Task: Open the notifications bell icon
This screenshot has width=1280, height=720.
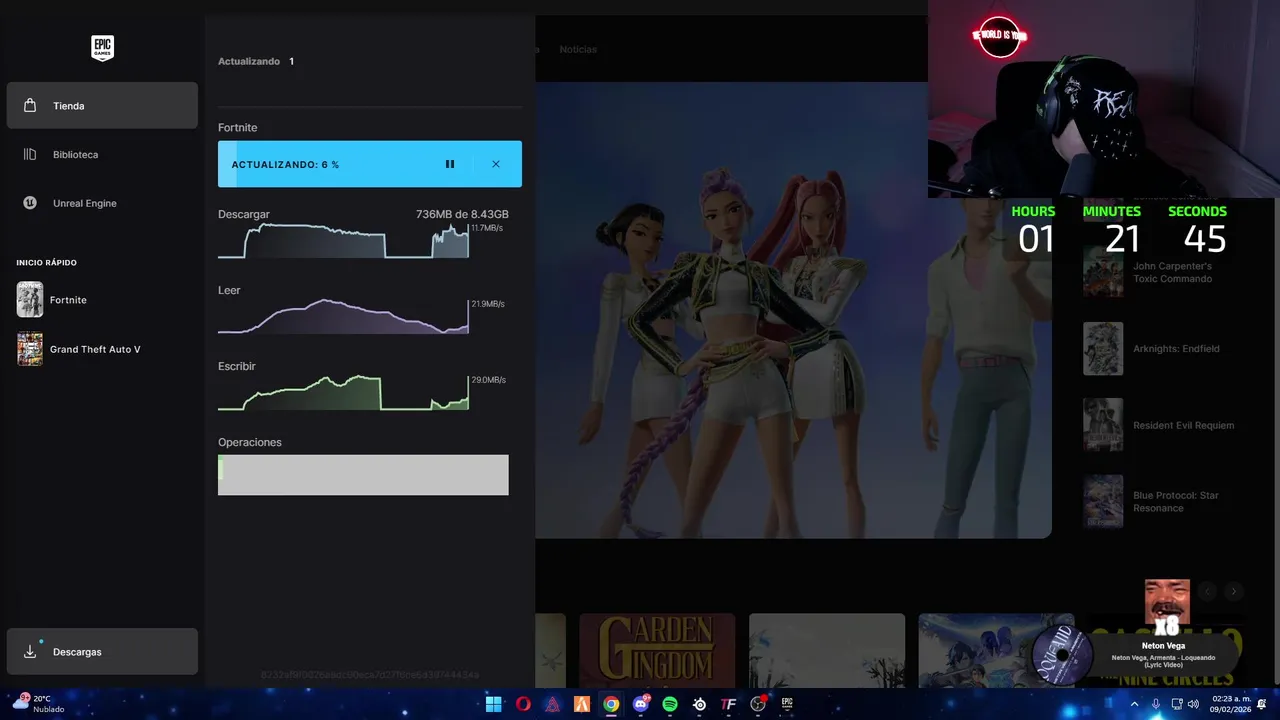Action: point(1262,704)
